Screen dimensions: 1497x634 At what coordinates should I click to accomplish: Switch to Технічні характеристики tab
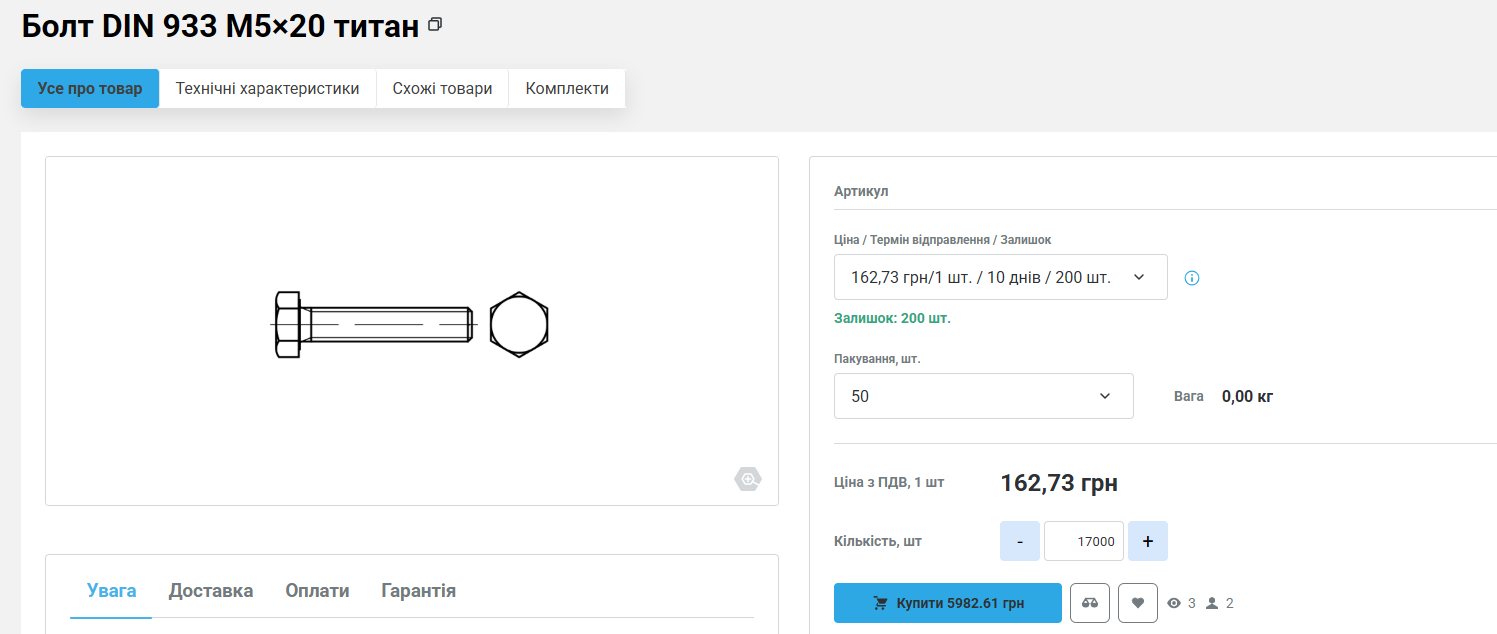(x=267, y=88)
